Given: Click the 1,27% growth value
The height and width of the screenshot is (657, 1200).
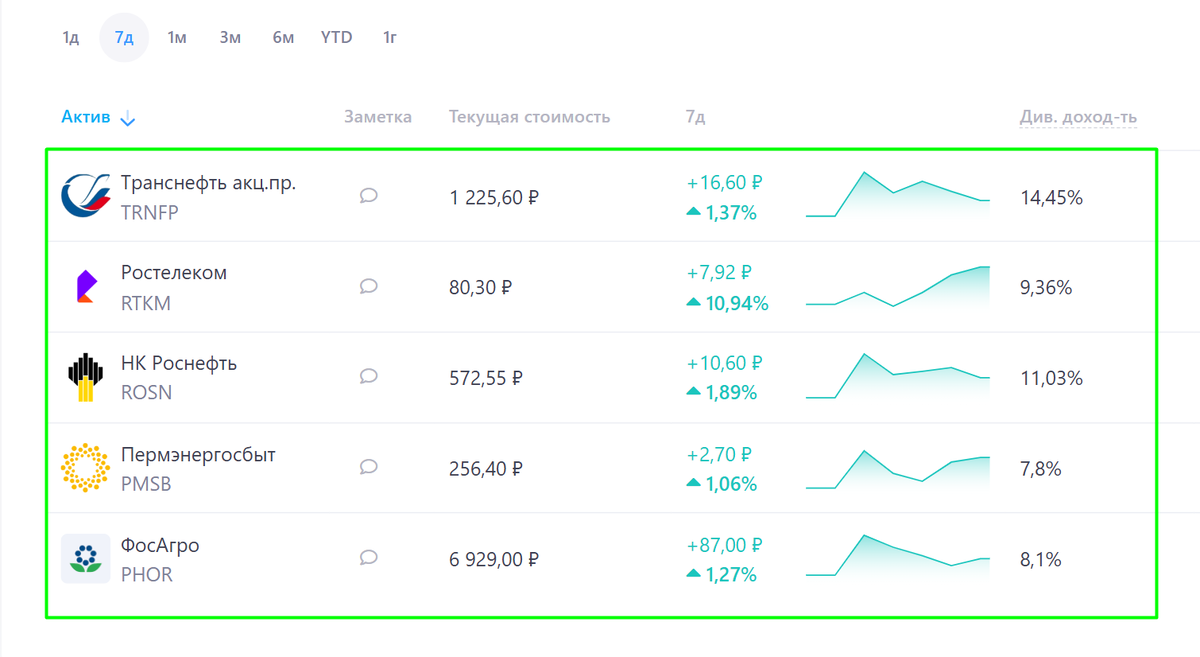Looking at the screenshot, I should click(x=731, y=575).
